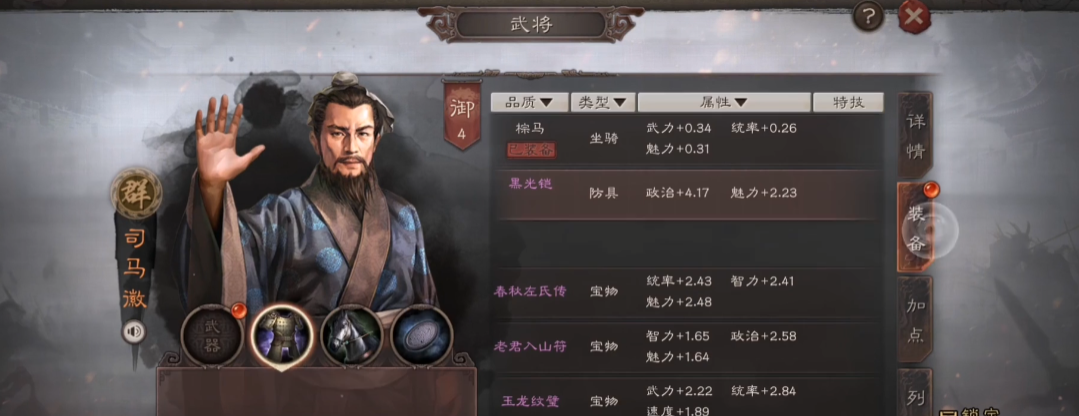
Task: Tap the 御 4 red banner badge
Action: (461, 115)
